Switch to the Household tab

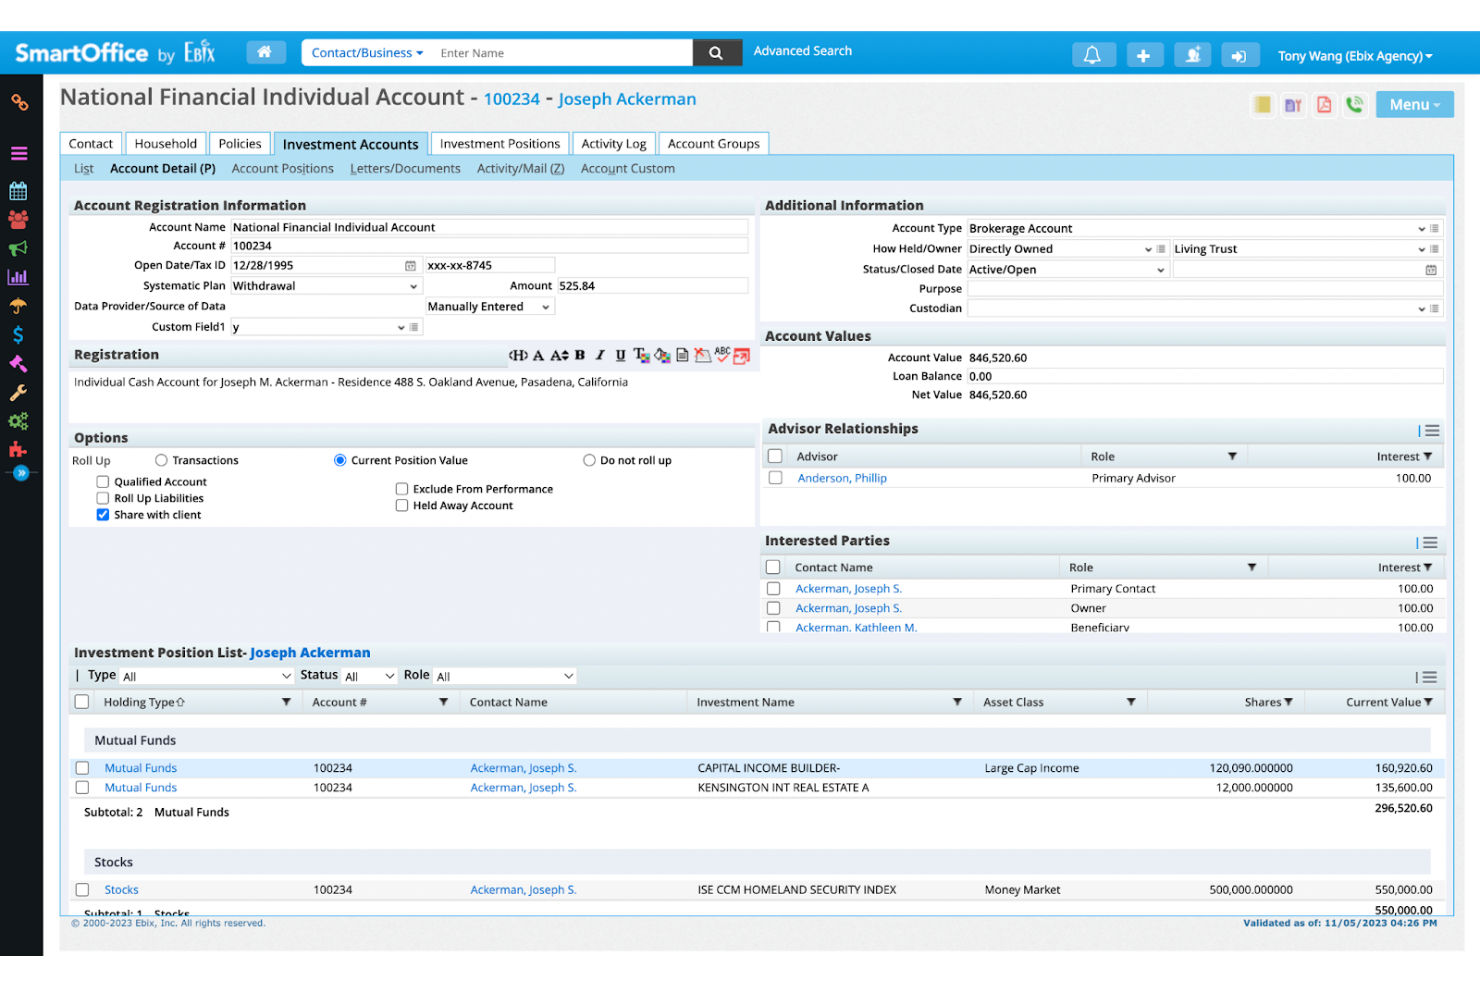point(166,144)
